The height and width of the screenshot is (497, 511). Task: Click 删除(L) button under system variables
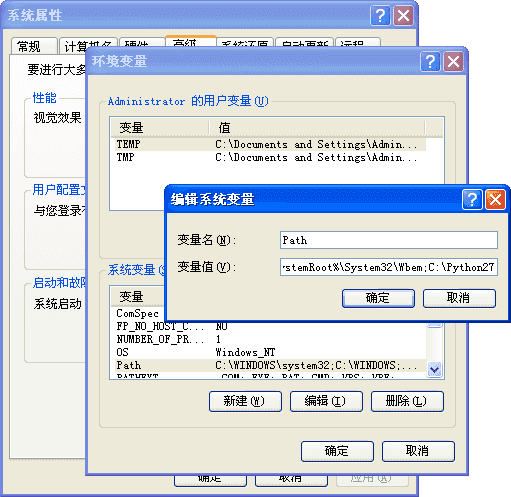(407, 401)
